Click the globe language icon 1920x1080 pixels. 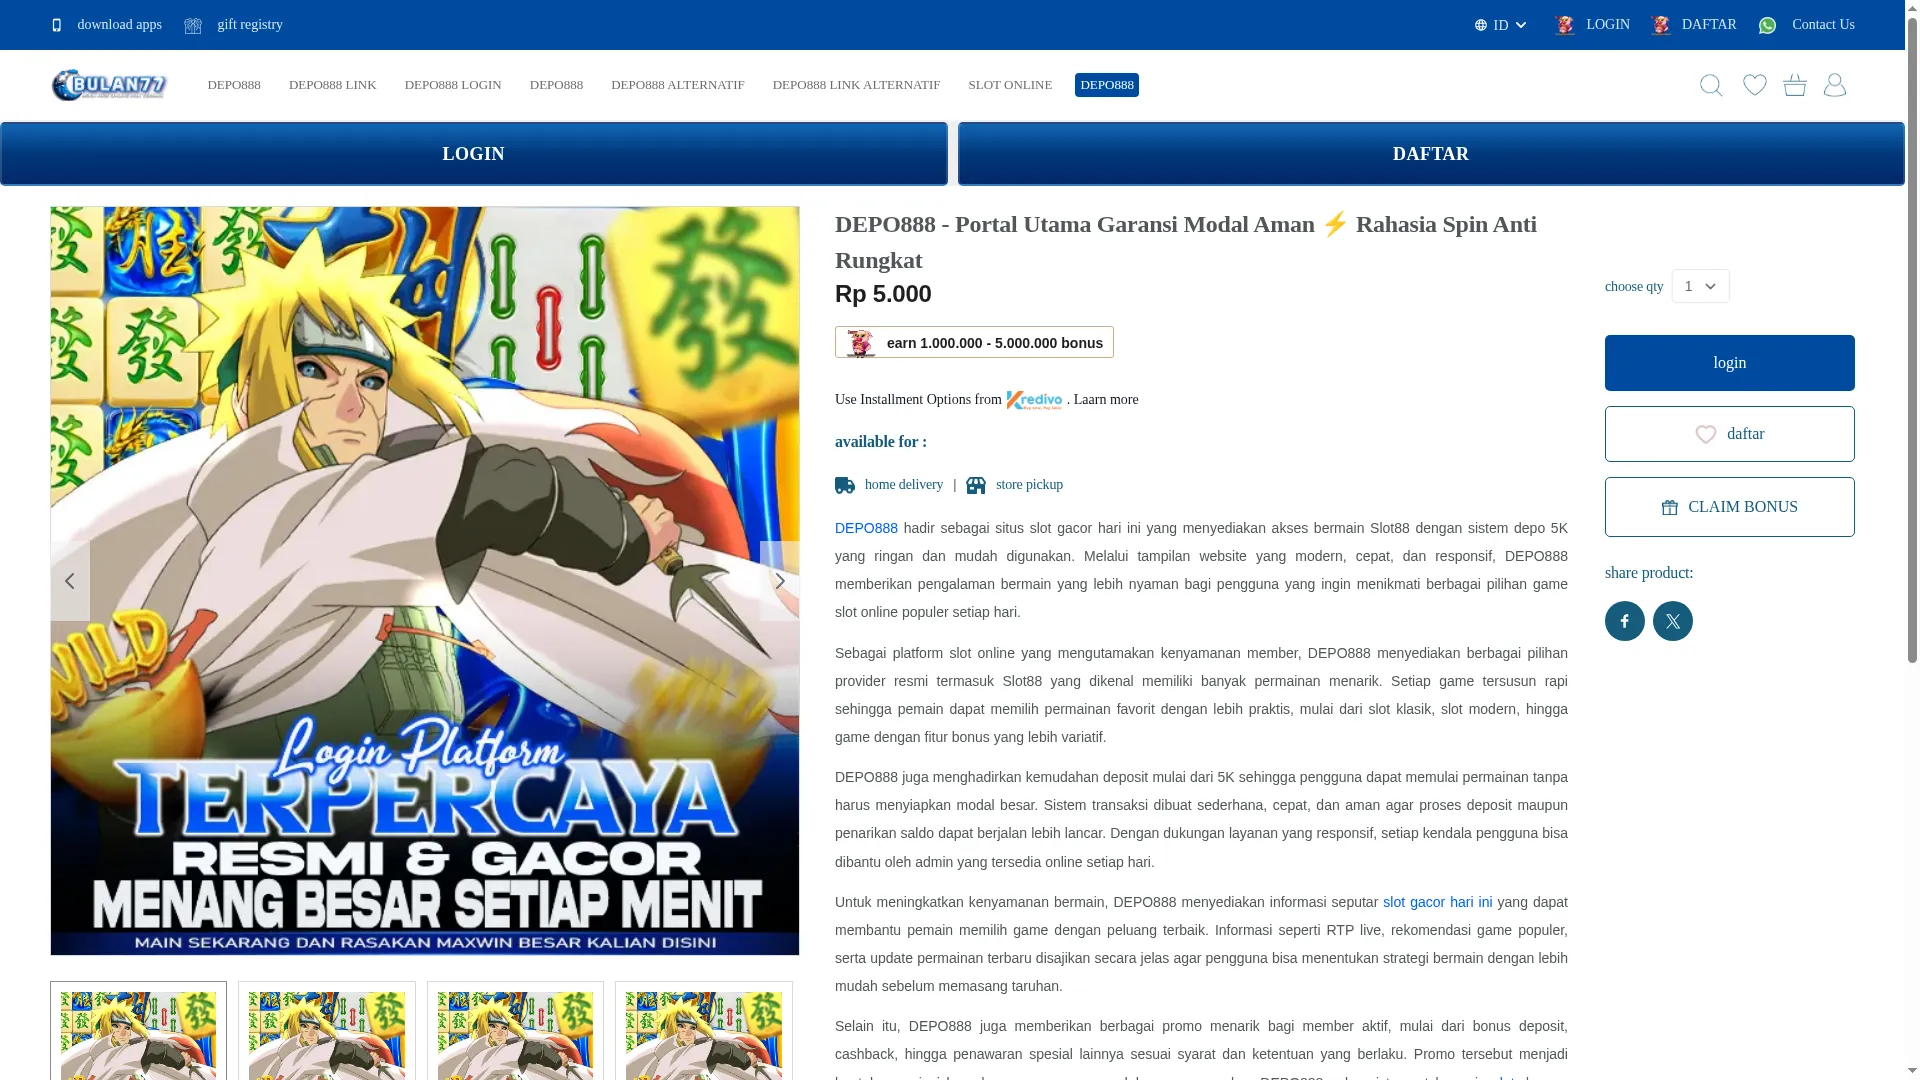(x=1481, y=25)
